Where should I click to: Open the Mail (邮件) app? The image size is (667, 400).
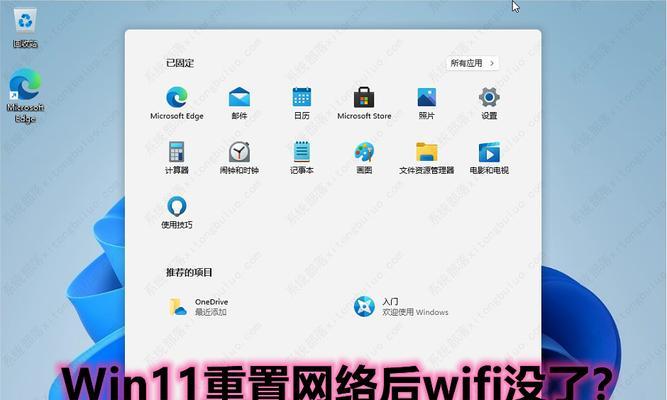coord(239,103)
